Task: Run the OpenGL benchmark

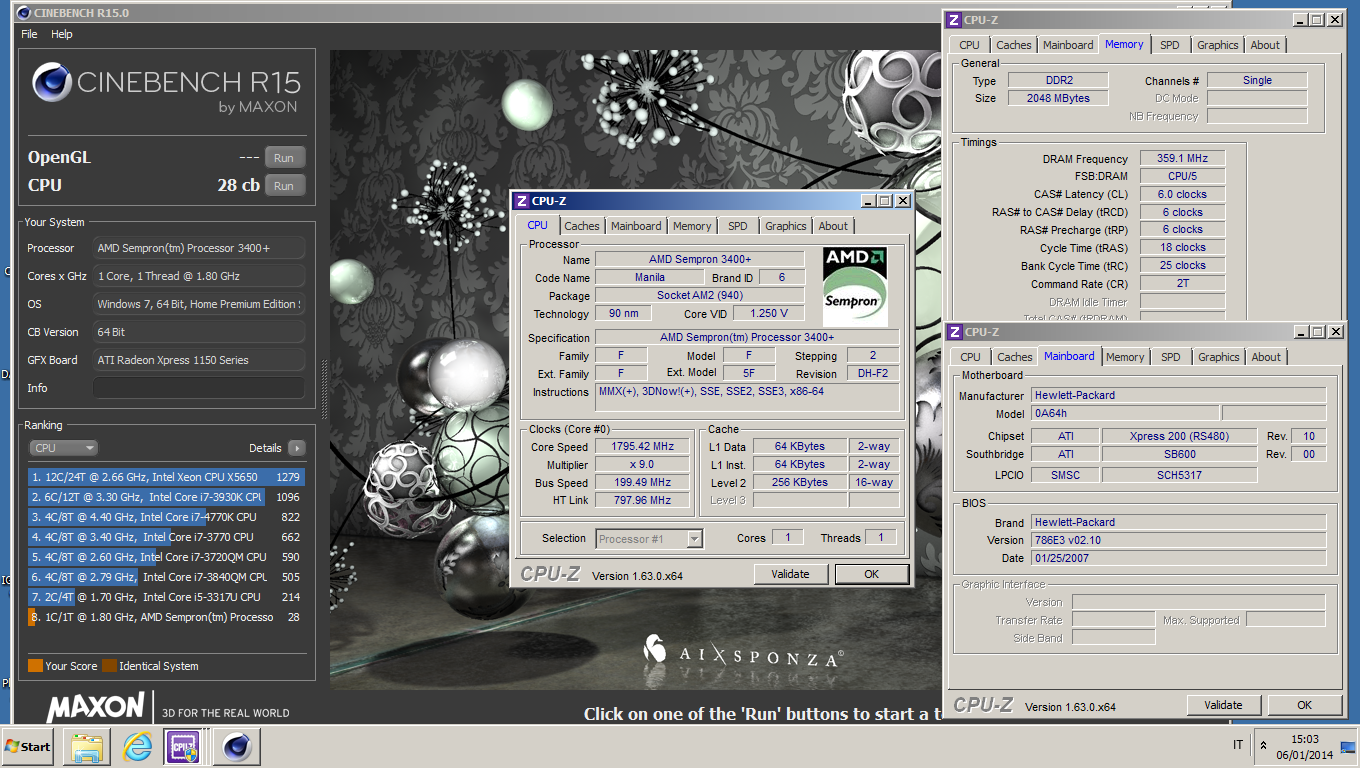Action: click(284, 158)
